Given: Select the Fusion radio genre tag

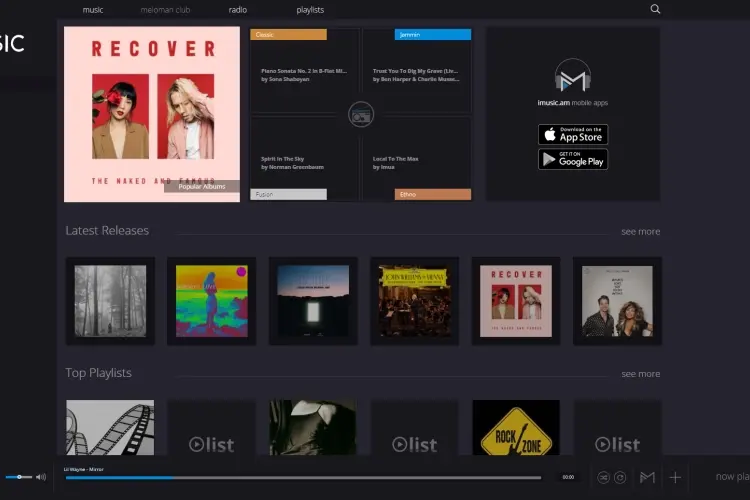Looking at the screenshot, I should point(288,194).
